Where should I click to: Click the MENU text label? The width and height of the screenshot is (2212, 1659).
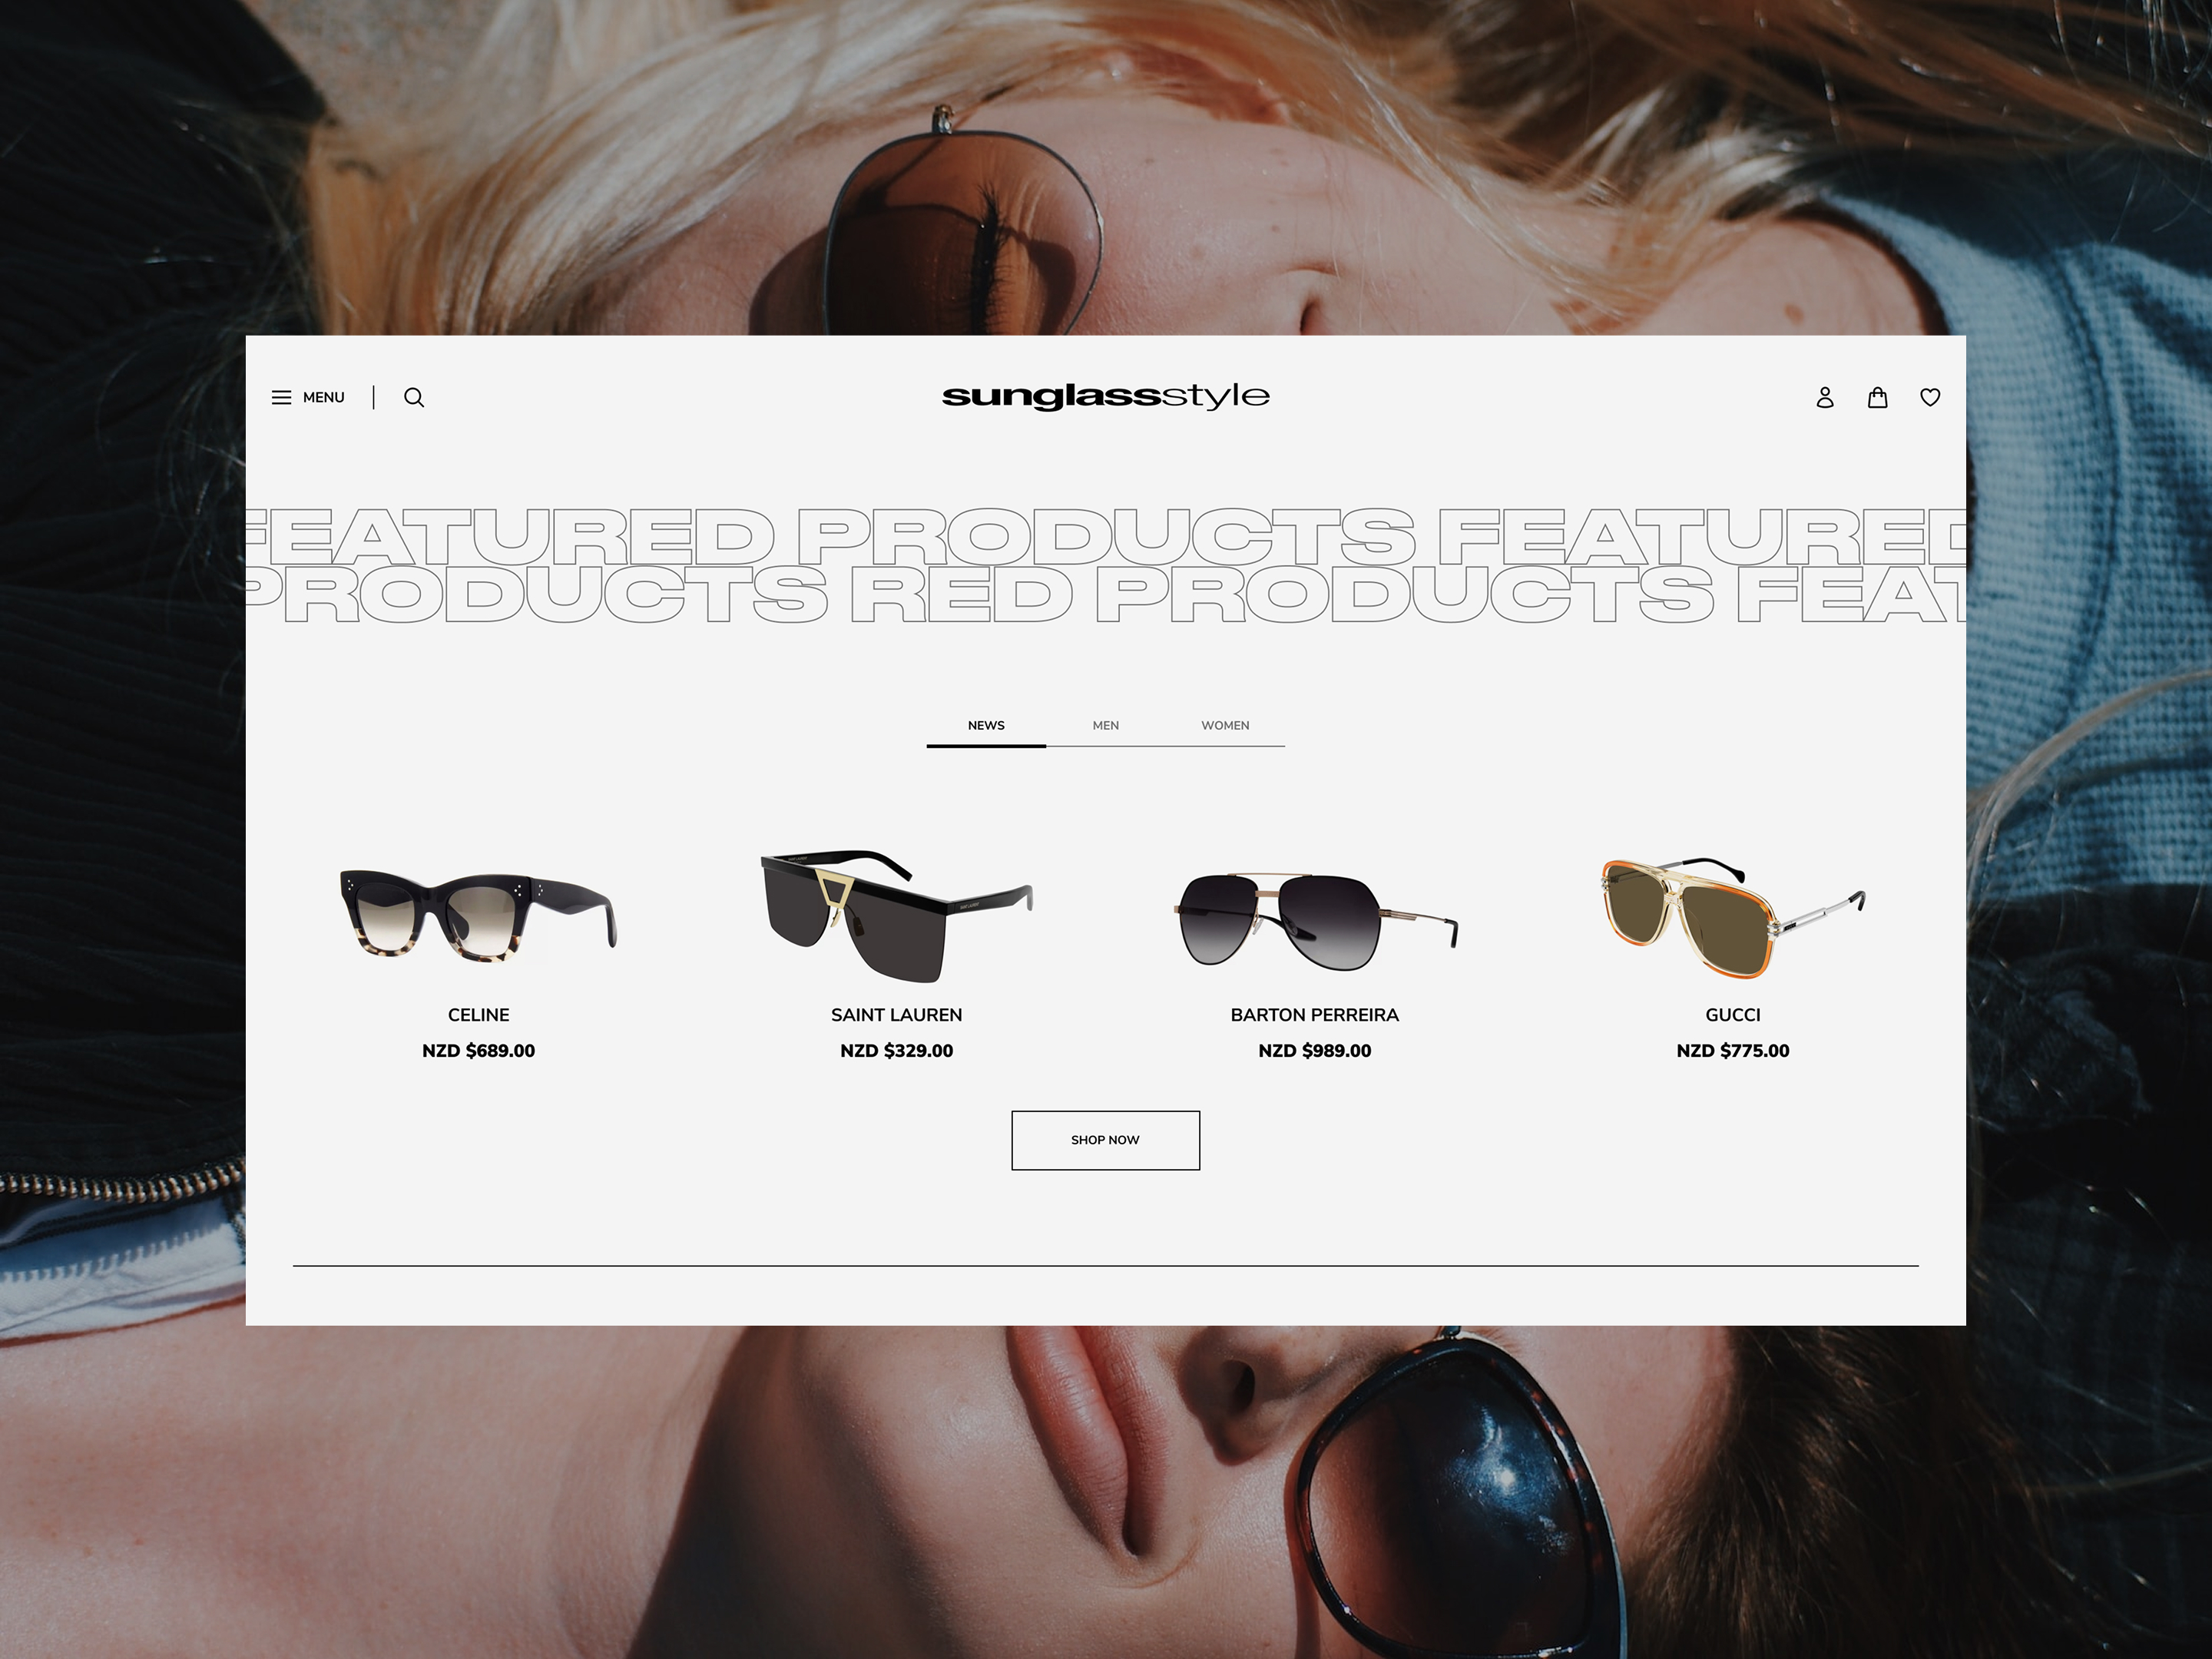(323, 397)
